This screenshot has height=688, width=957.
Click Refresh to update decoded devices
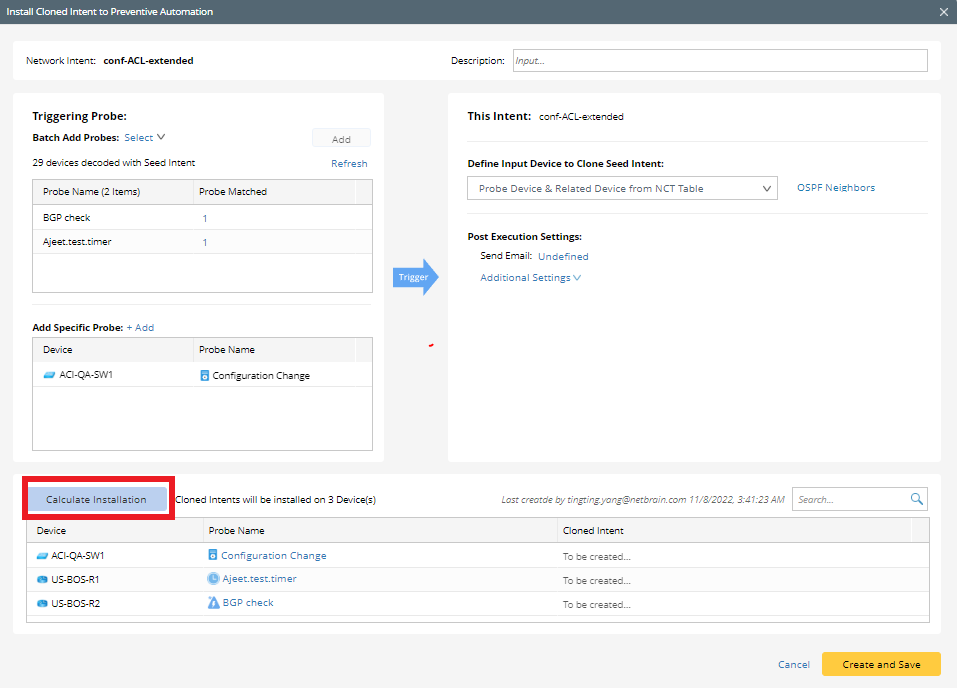tap(348, 163)
